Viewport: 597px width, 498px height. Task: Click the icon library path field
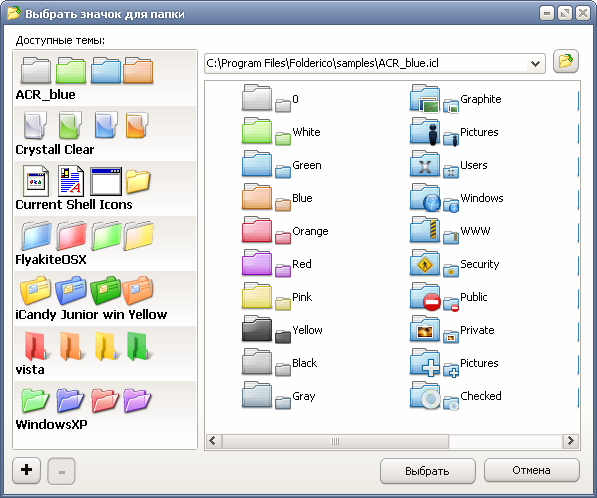[367, 63]
